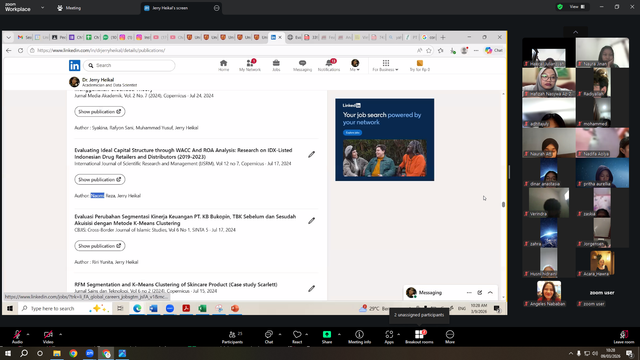
Task: Open Meeting info
Action: pyautogui.click(x=360, y=337)
